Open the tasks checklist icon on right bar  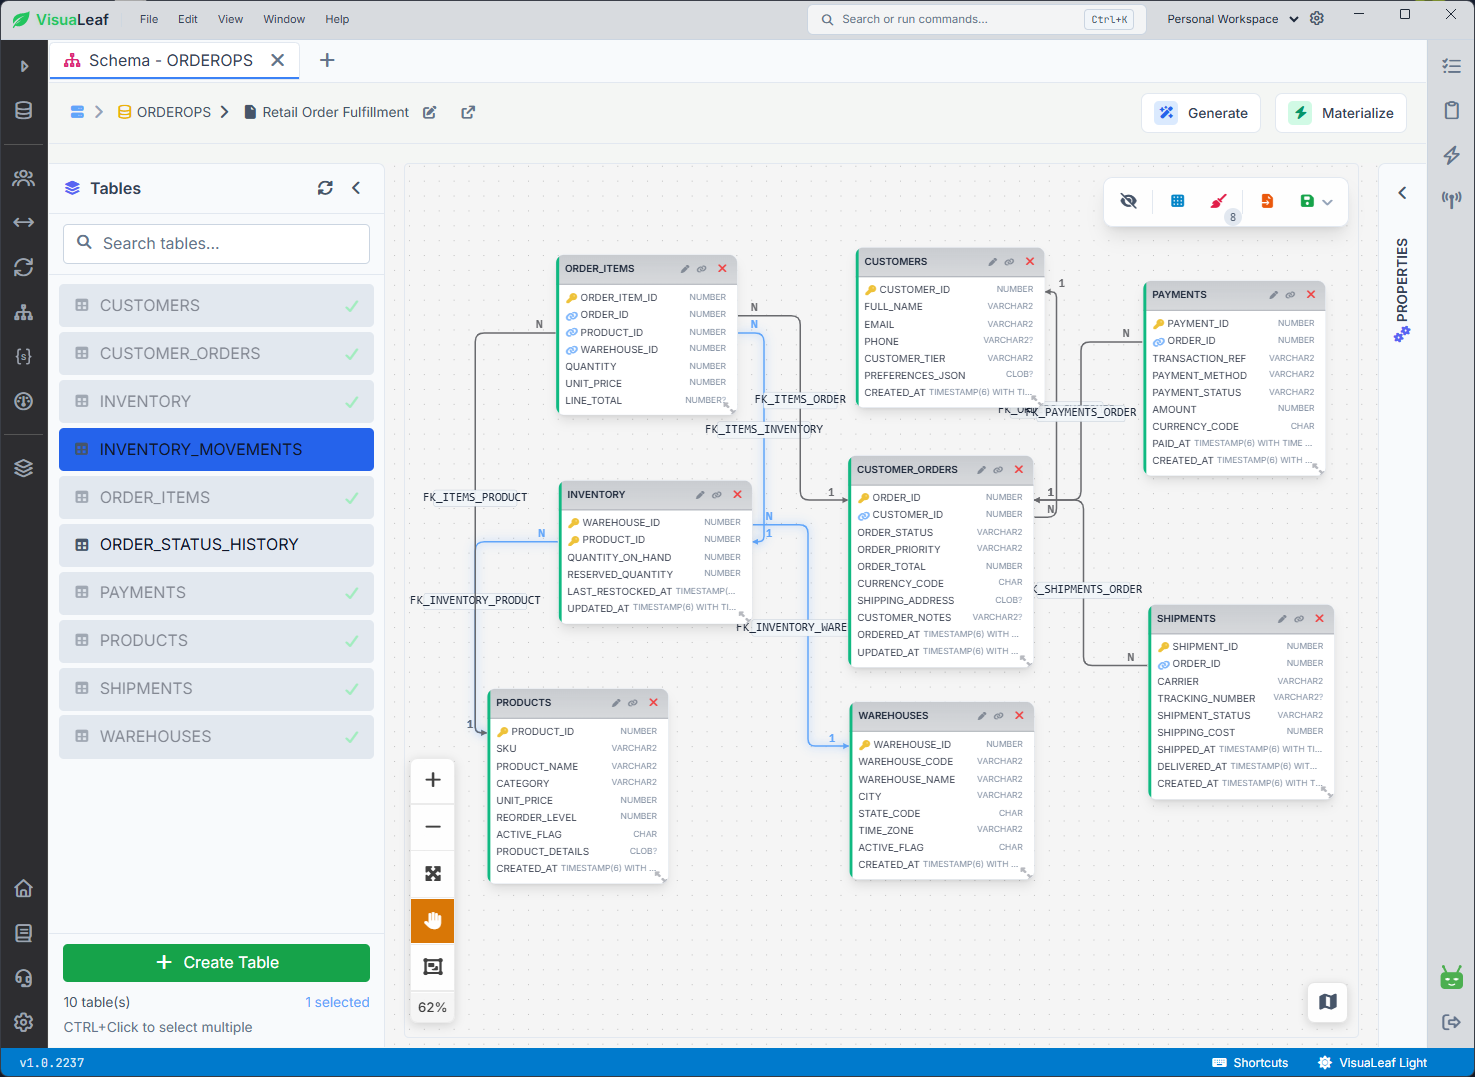click(x=1452, y=66)
